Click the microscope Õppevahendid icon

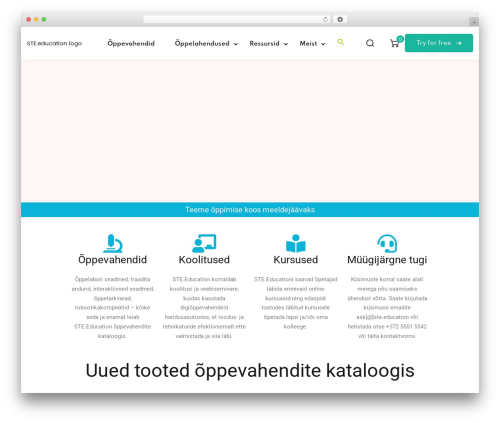(113, 243)
